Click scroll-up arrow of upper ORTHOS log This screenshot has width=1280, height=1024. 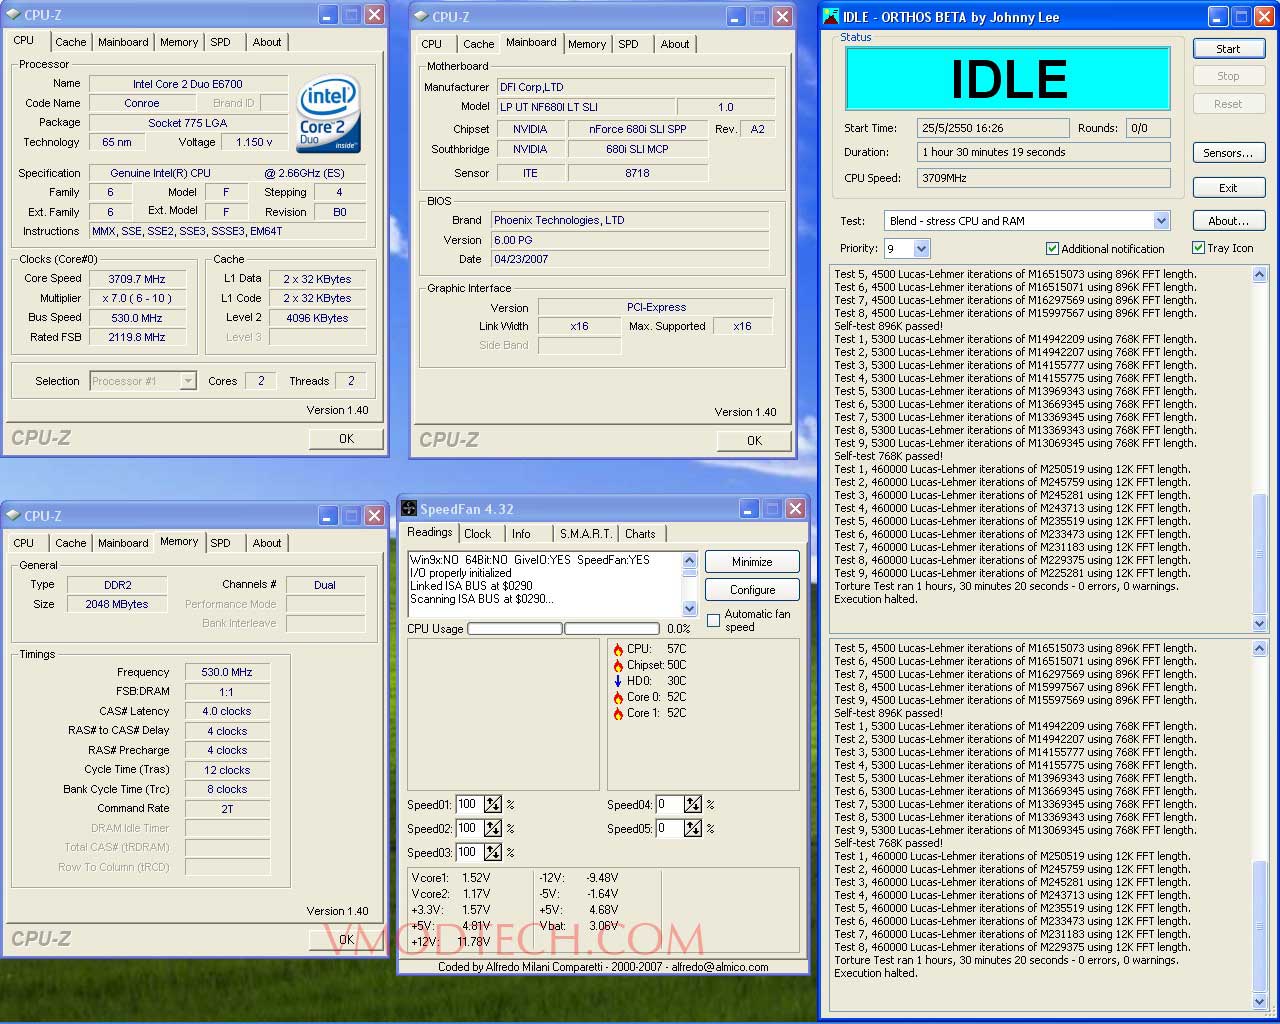tap(1260, 275)
